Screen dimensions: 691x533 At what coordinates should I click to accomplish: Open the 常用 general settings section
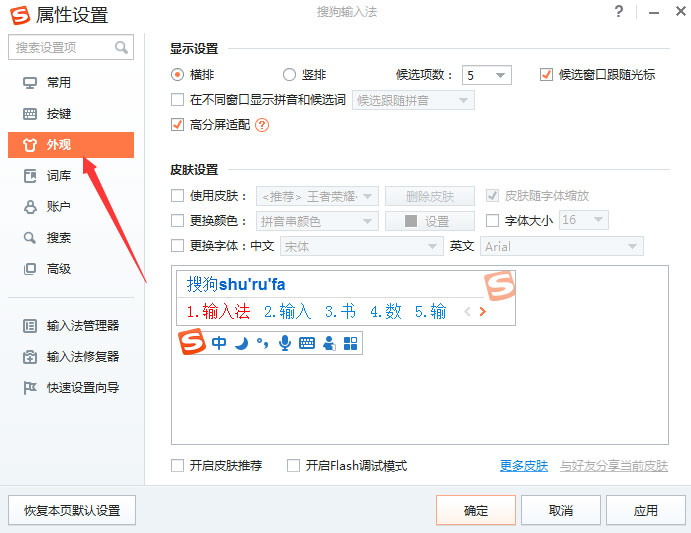[x=71, y=82]
